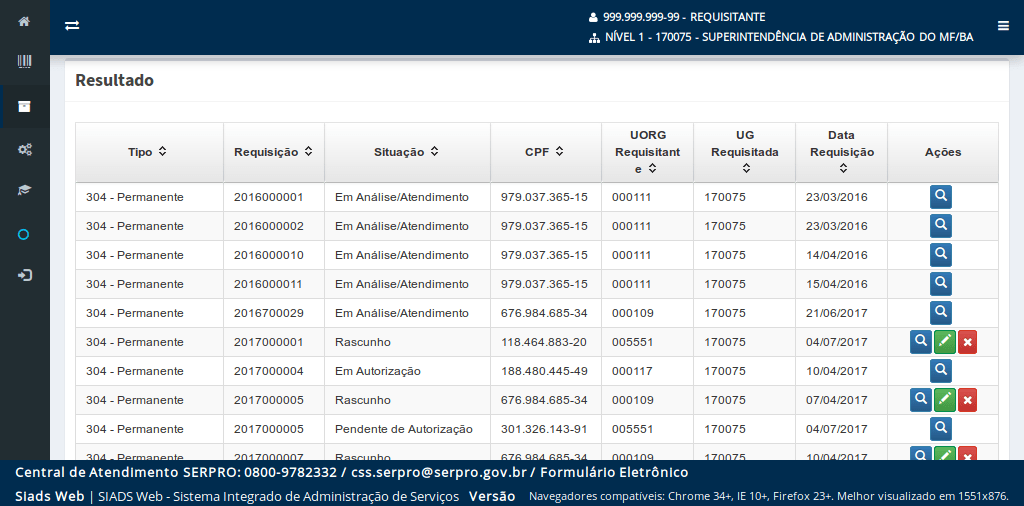
Task: View requisition 2016000010 with magnifier icon
Action: pos(940,255)
